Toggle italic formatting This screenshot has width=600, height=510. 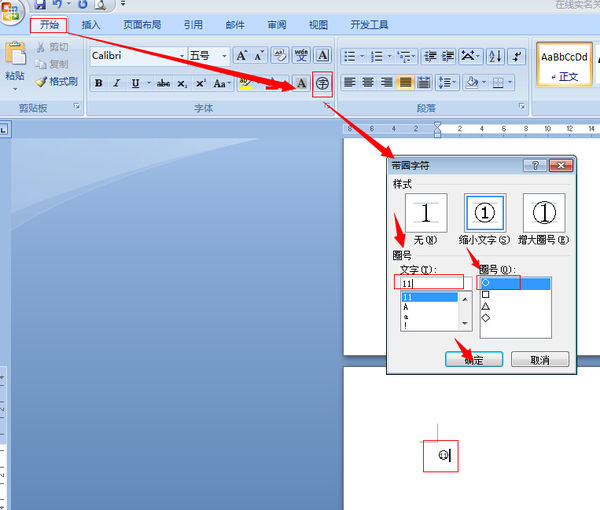(117, 83)
